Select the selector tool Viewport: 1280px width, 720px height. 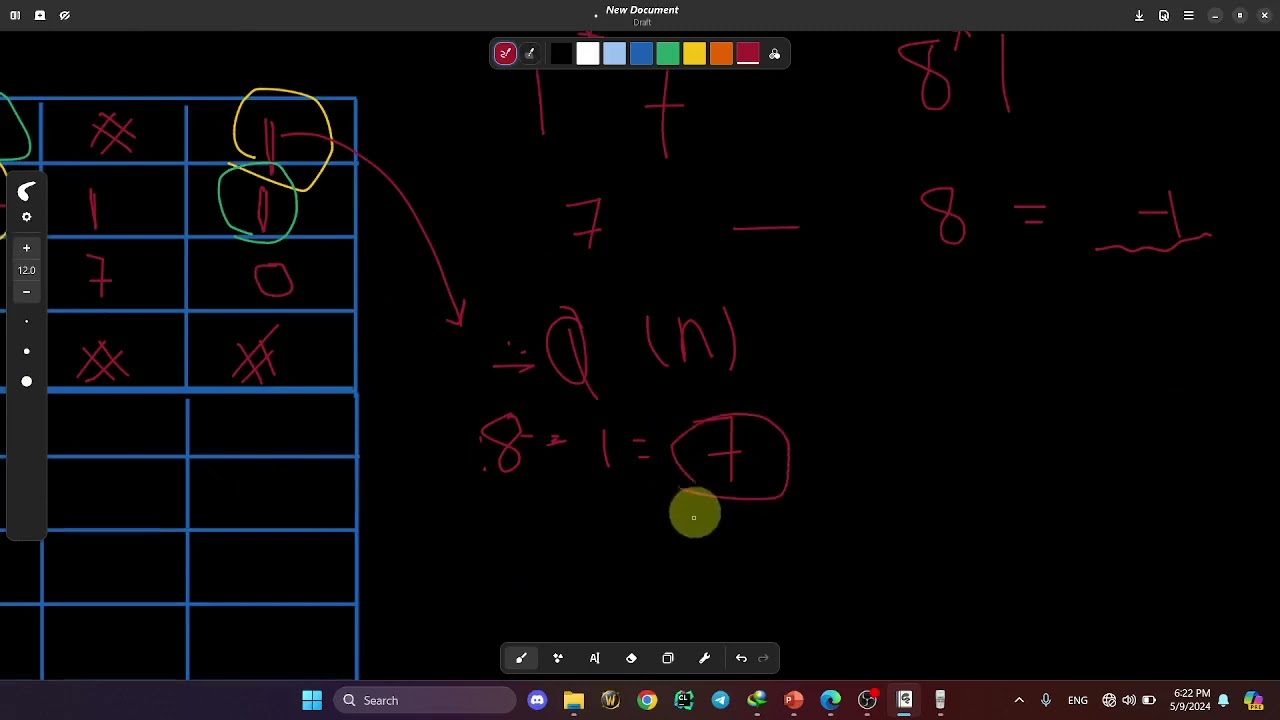coord(668,658)
